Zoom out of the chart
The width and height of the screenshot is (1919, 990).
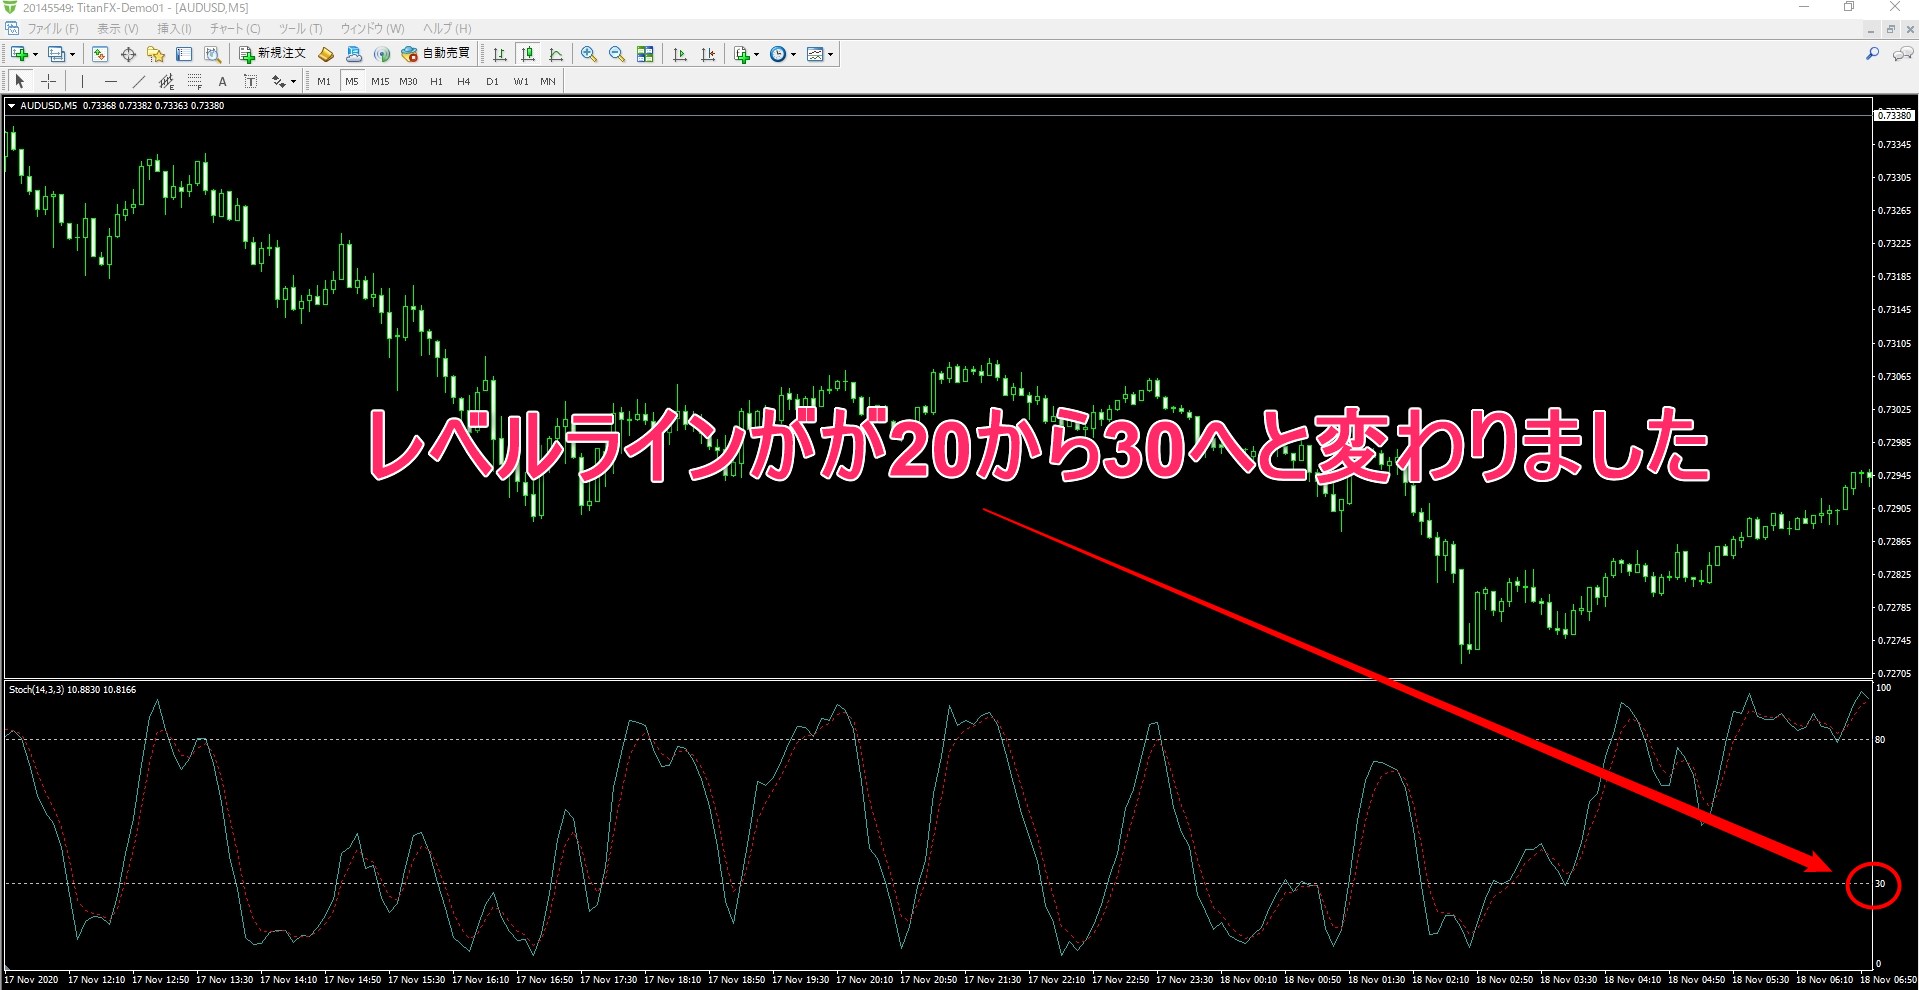tap(617, 54)
